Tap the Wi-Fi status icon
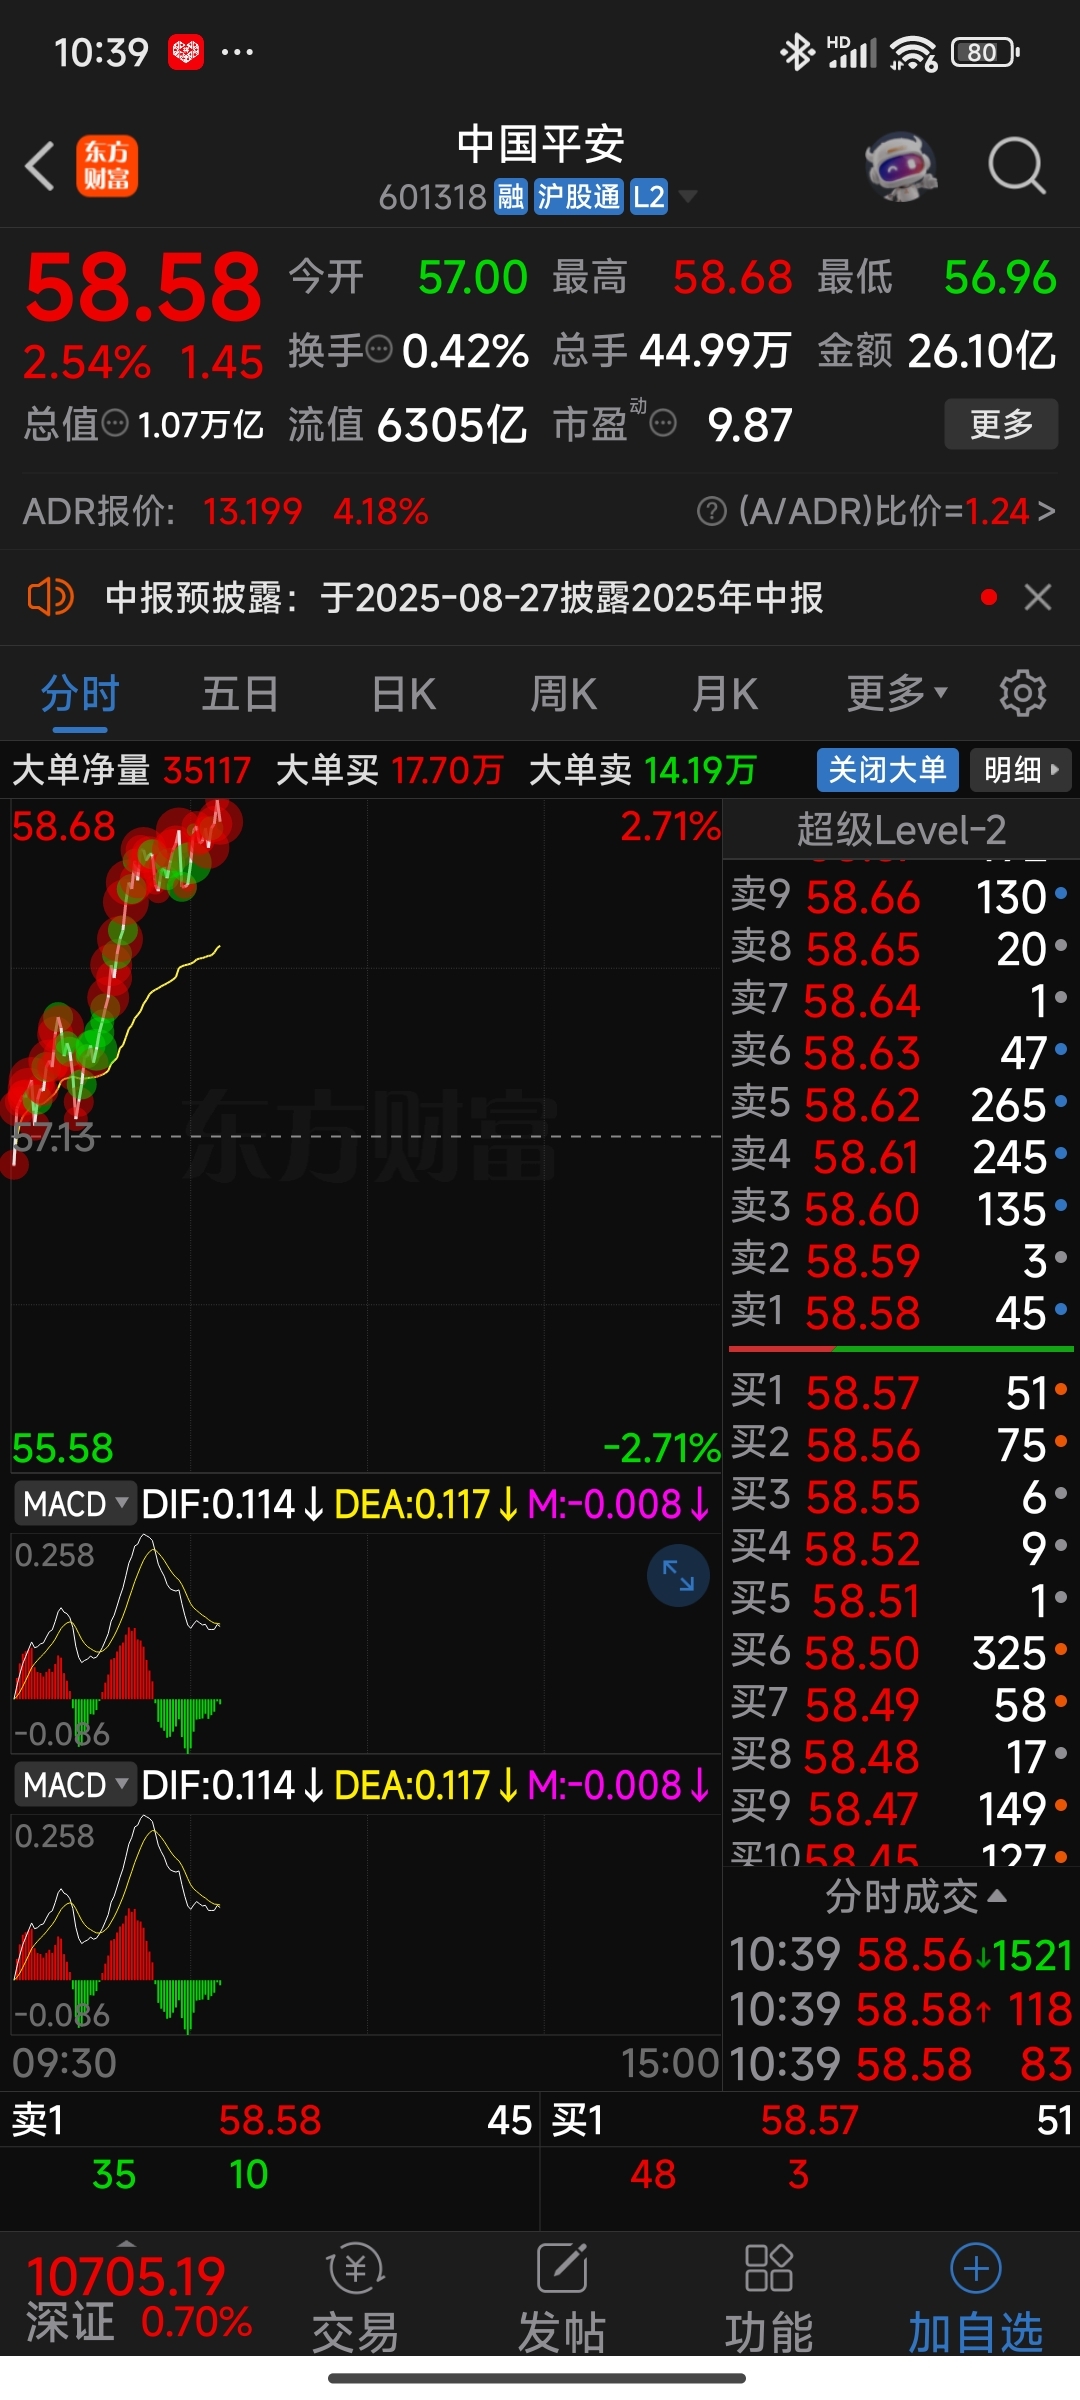Screen dimensions: 1080x2400 (914, 52)
